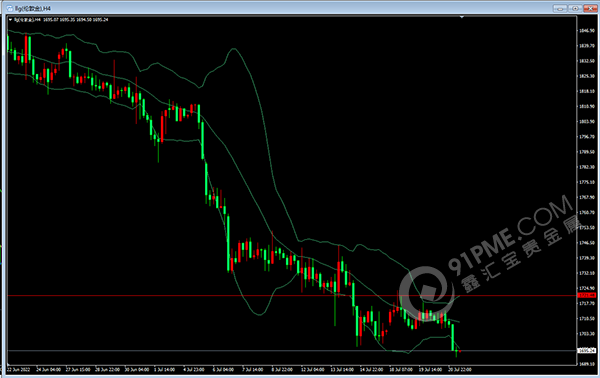This screenshot has width=600, height=378.
Task: Click the 1689.10 price scale label
Action: pos(587,364)
